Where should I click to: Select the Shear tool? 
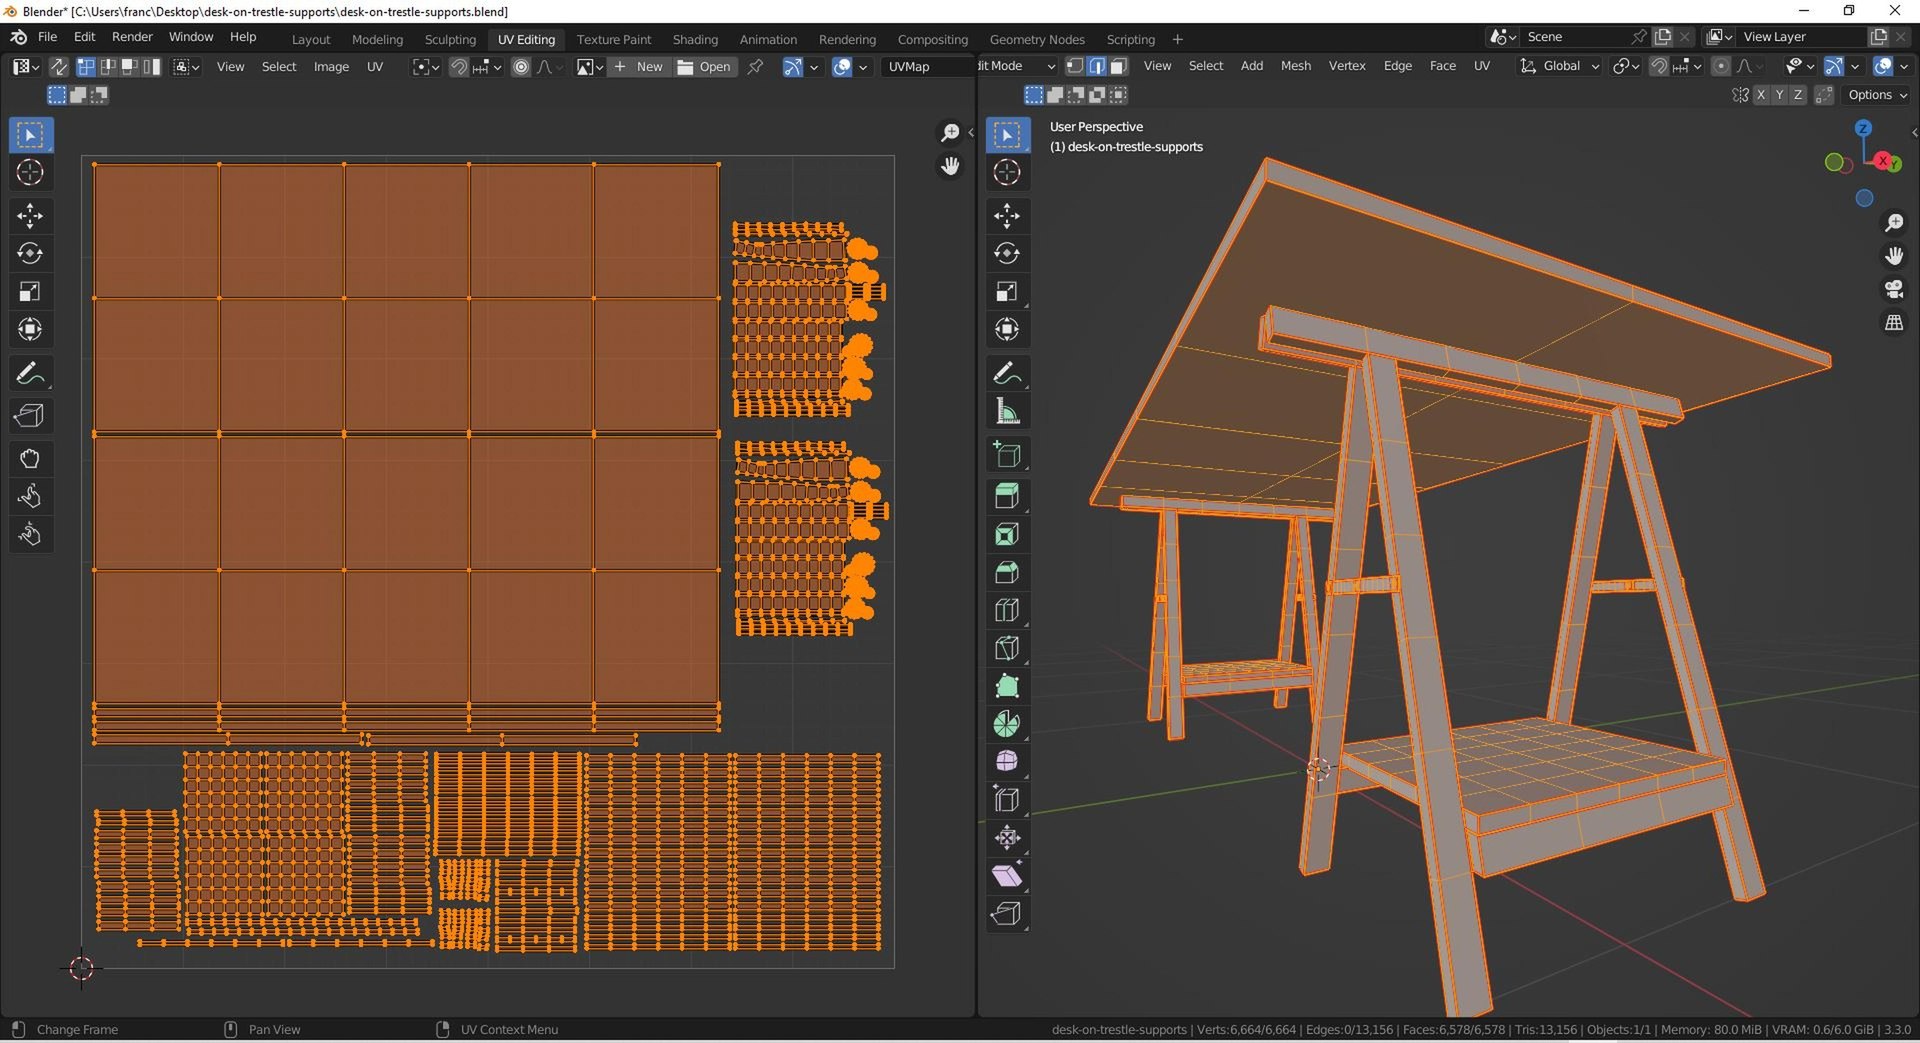click(1007, 876)
